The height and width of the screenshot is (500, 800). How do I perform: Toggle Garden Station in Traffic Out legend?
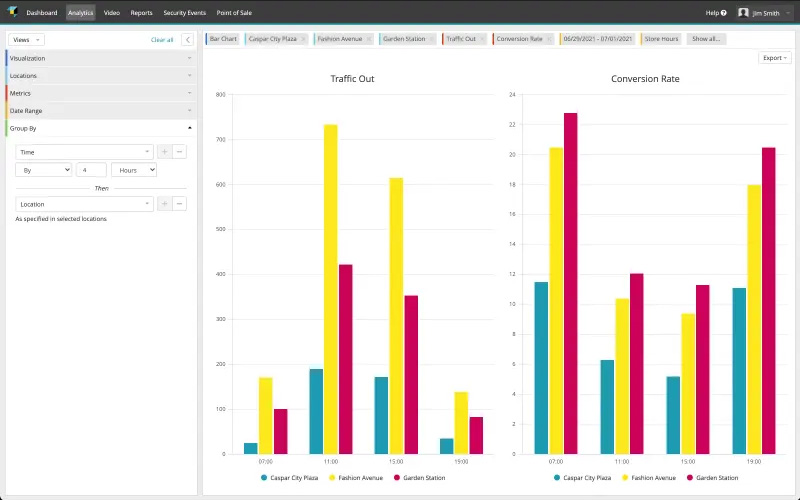pos(425,478)
